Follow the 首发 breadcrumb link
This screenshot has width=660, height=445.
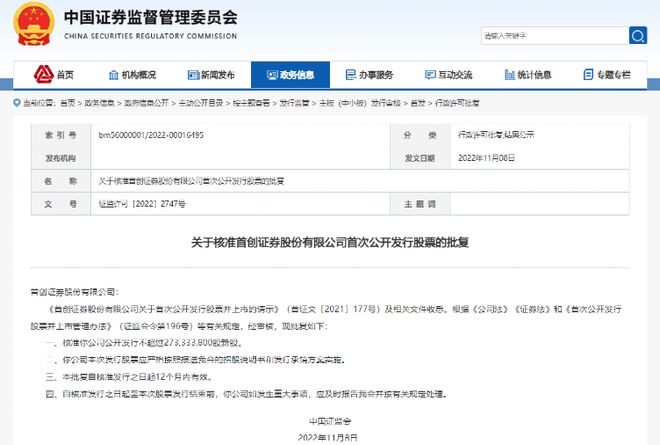click(418, 103)
